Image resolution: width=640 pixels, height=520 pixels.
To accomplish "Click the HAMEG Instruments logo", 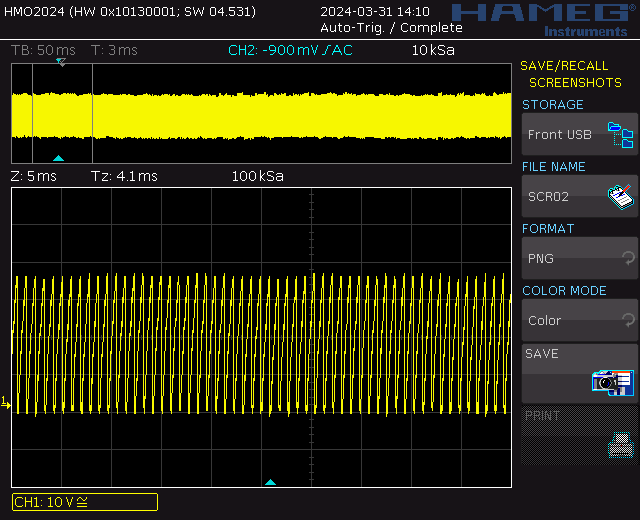I will [545, 20].
